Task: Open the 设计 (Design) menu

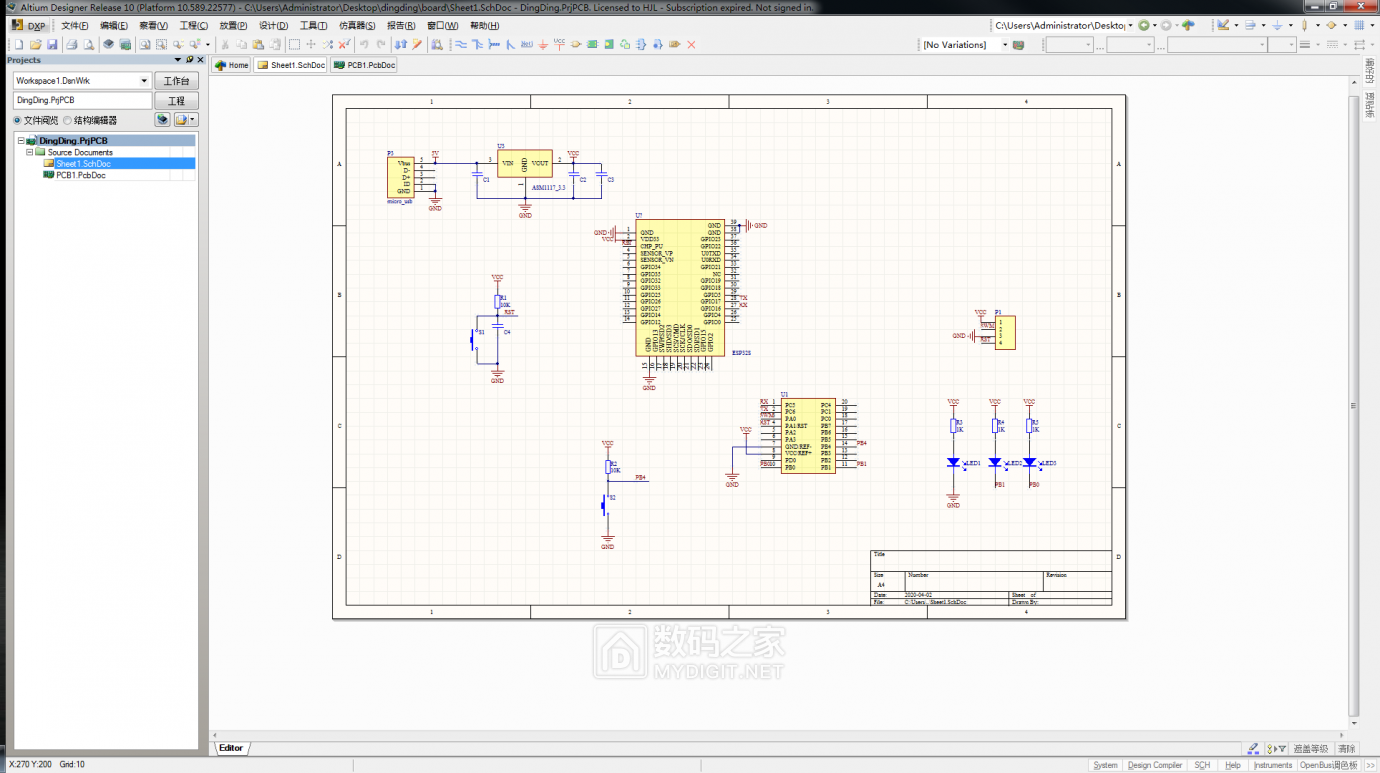Action: (x=274, y=26)
